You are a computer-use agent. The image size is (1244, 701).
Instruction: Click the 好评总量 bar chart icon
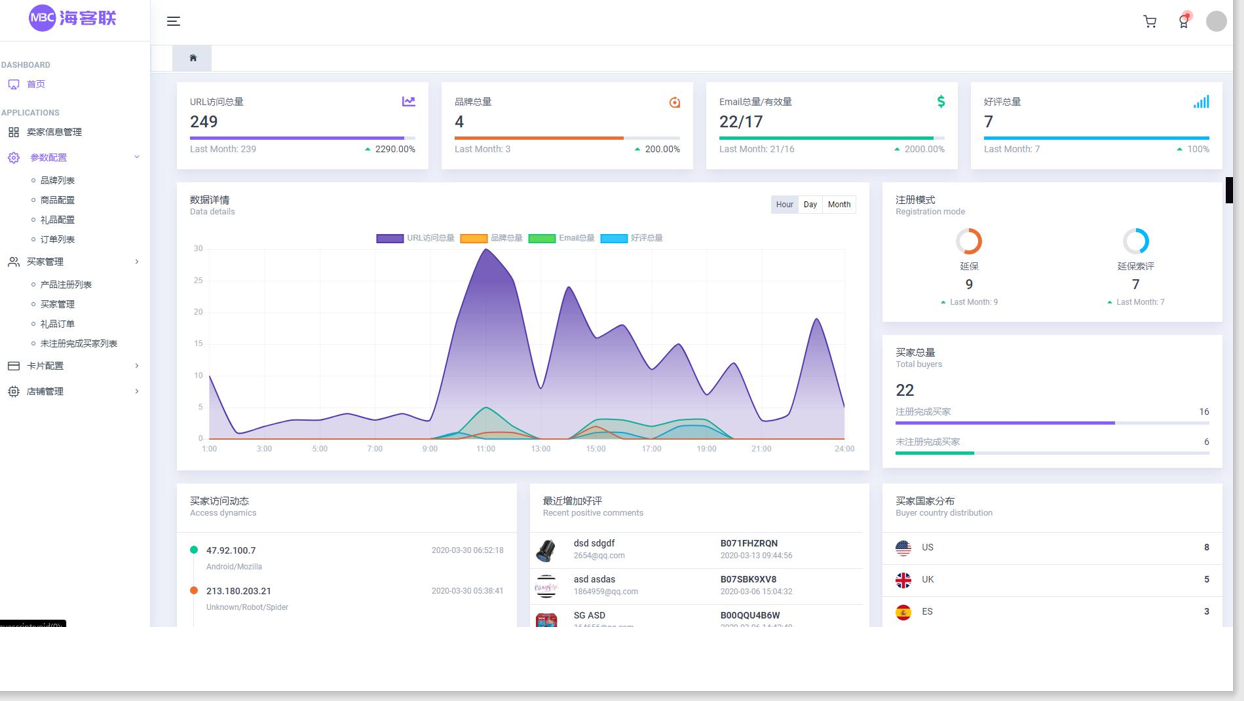pos(1201,101)
